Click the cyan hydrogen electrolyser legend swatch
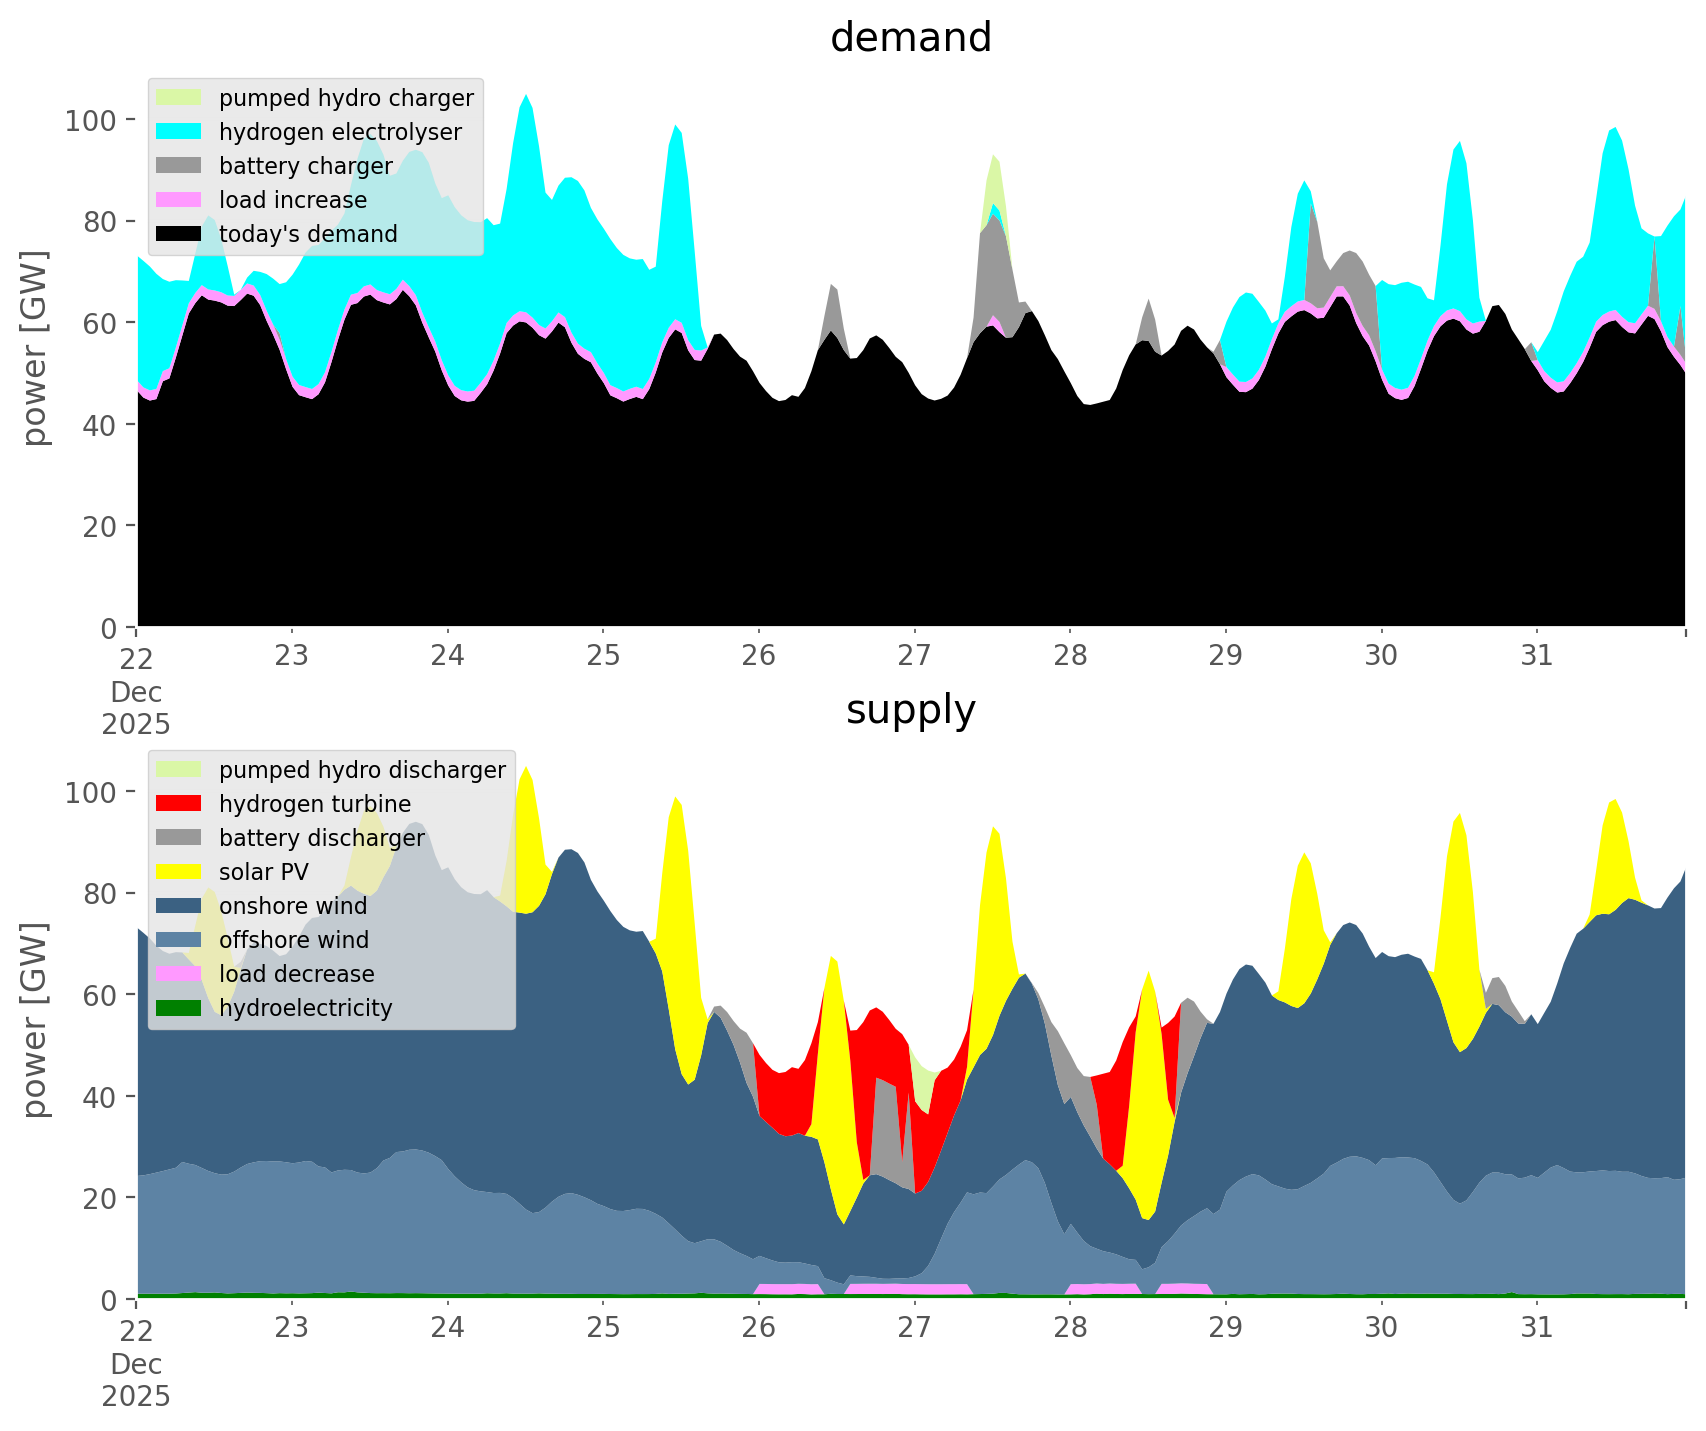Image resolution: width=1706 pixels, height=1431 pixels. (179, 132)
